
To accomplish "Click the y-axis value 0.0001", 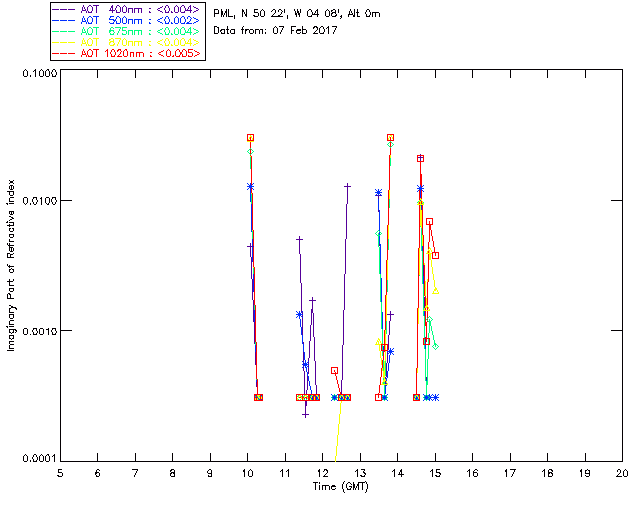I will tap(39, 459).
